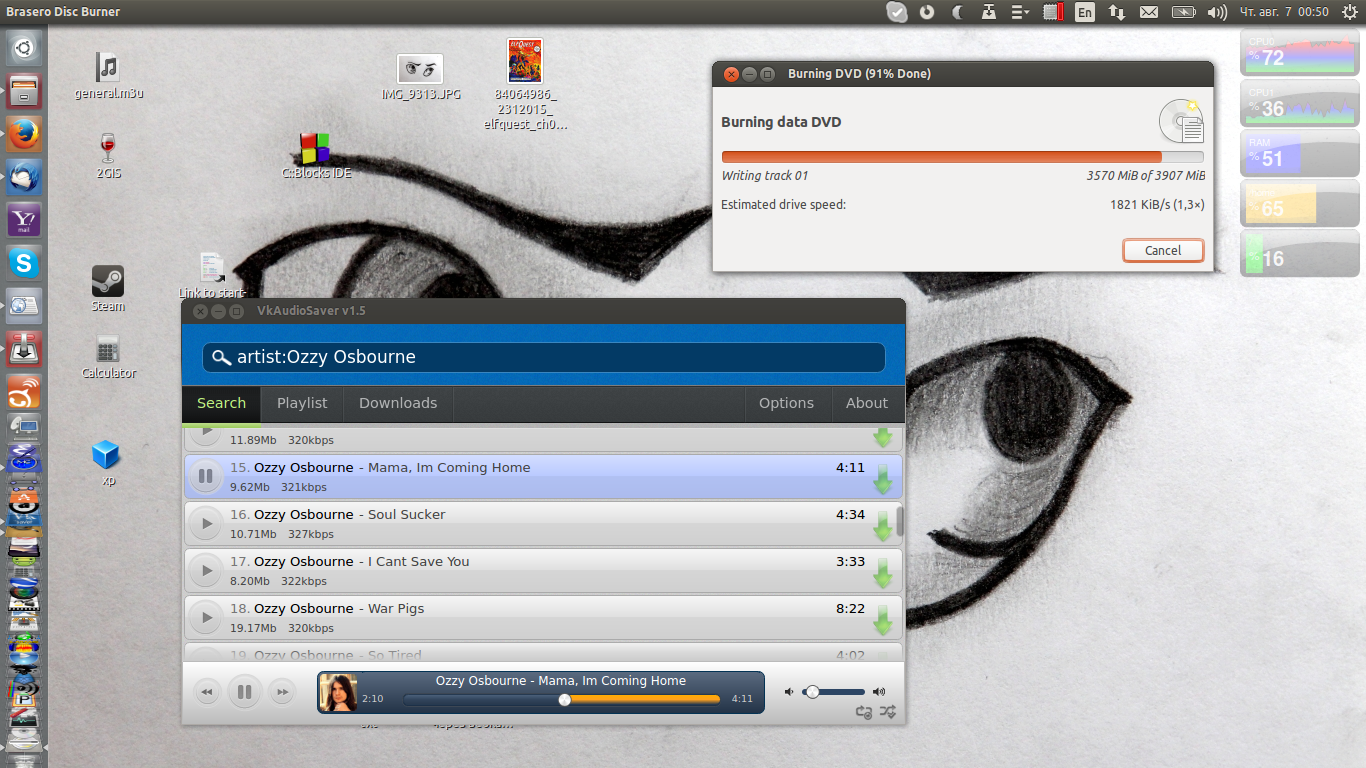
Task: Open the indicator menu with dropdown arrow
Action: coord(1020,12)
